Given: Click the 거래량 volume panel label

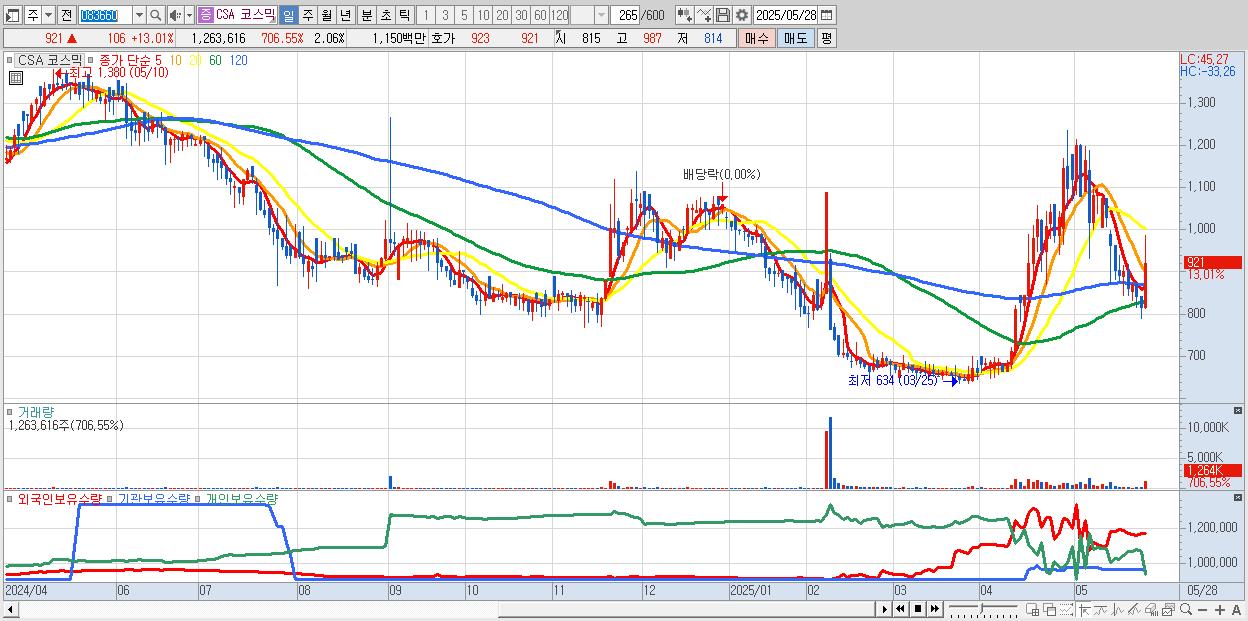Looking at the screenshot, I should point(36,412).
